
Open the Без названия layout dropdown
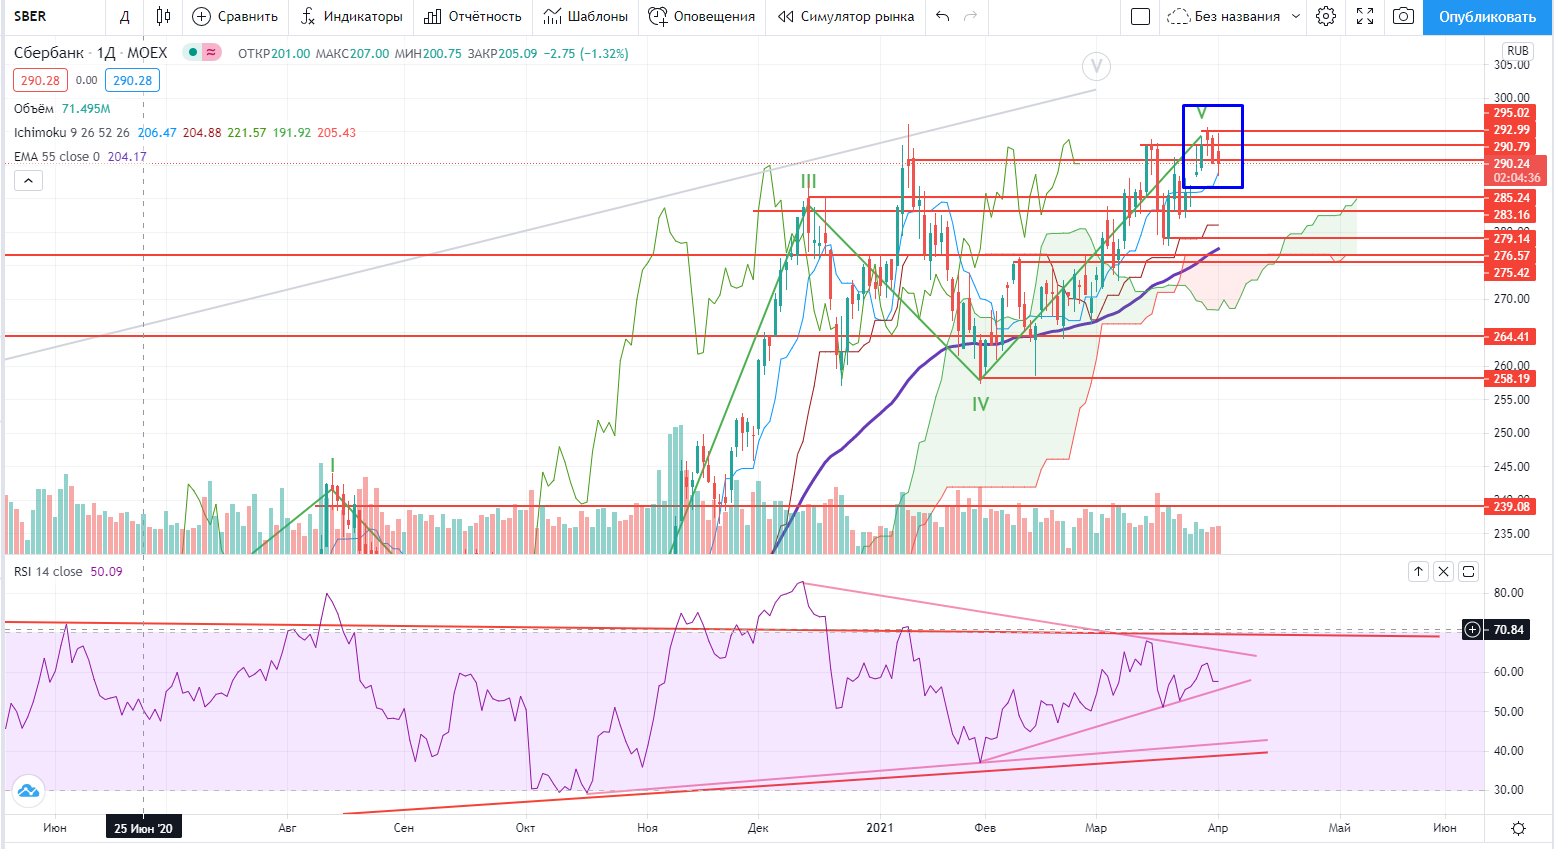pos(1235,16)
